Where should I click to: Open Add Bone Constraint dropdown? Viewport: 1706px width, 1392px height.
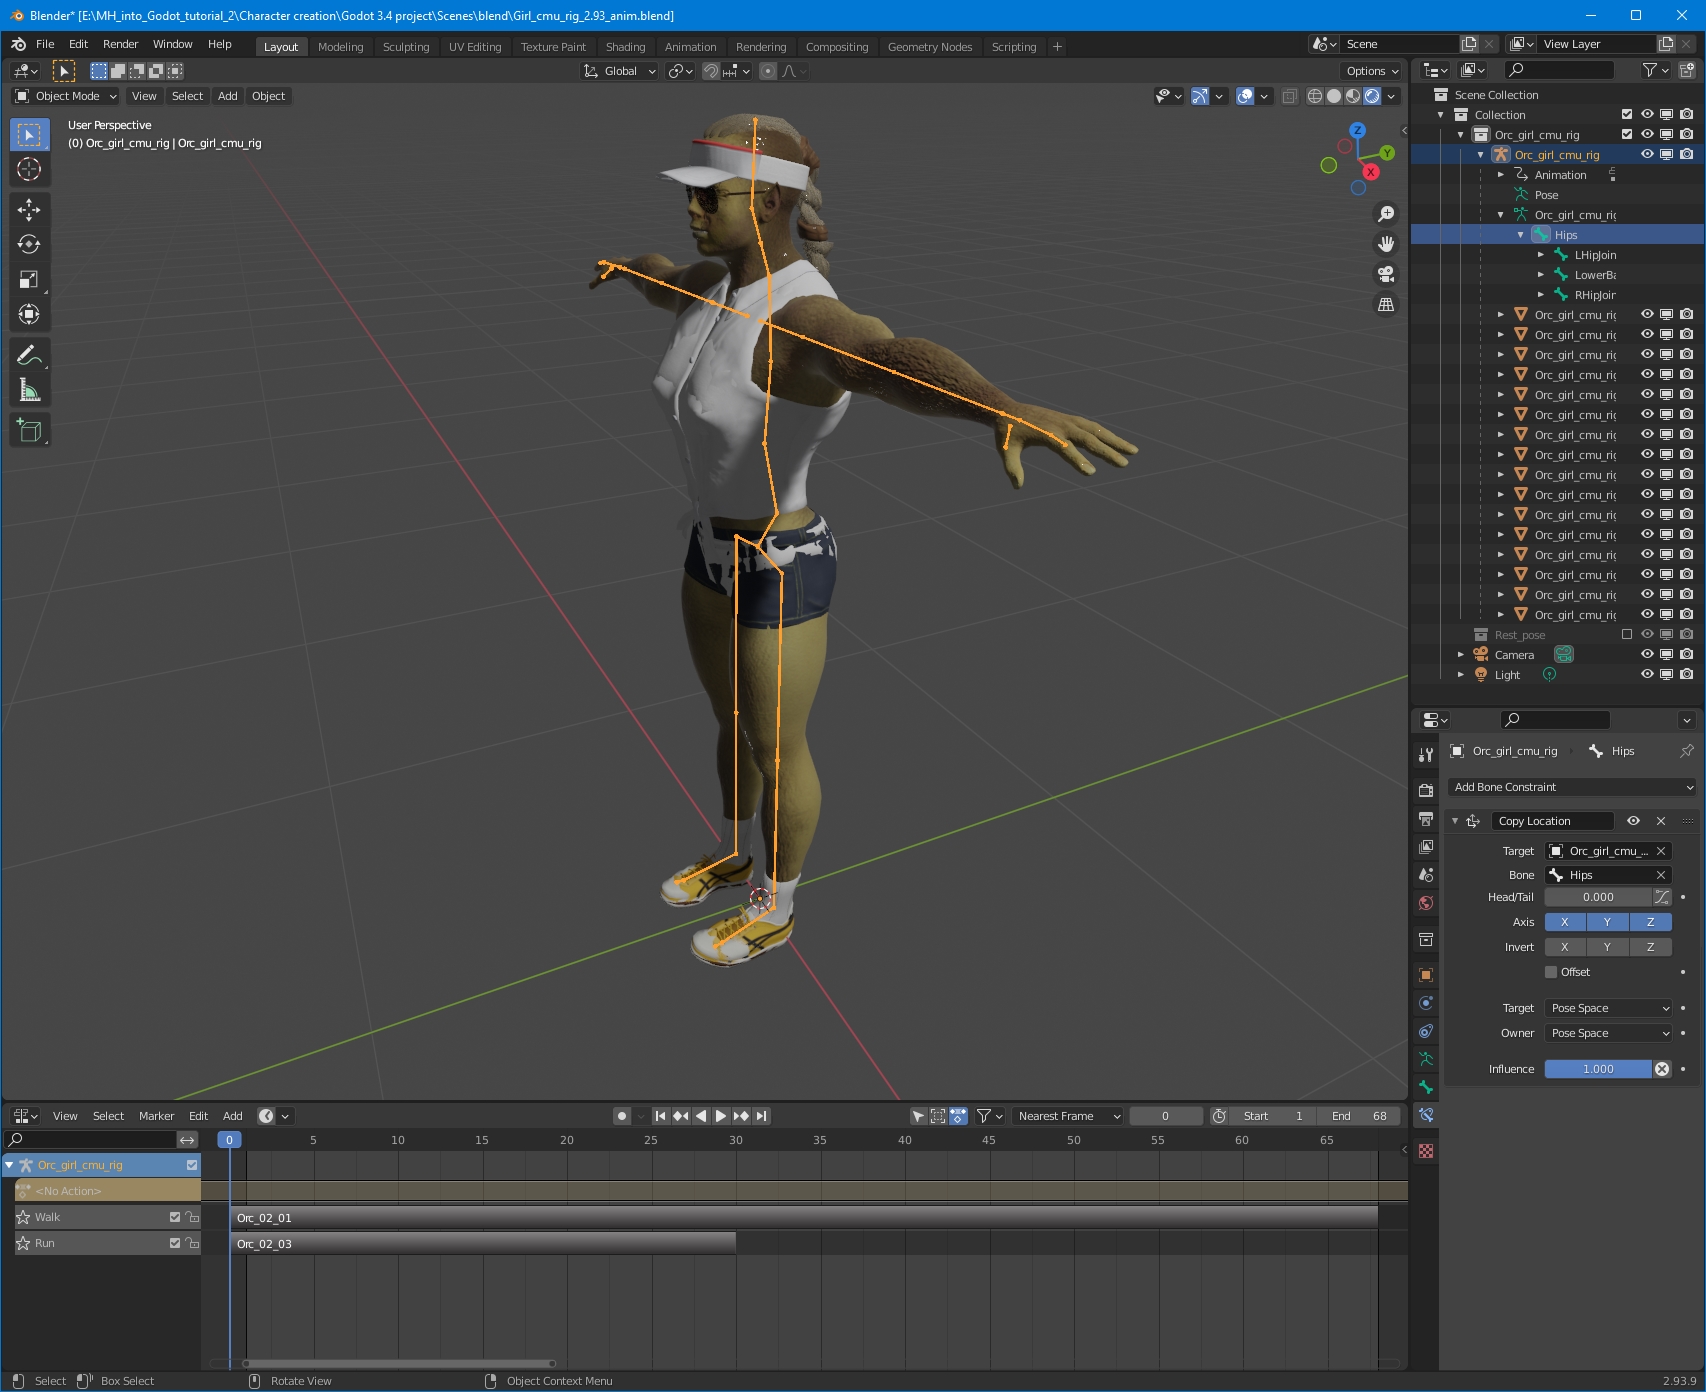coord(1572,787)
